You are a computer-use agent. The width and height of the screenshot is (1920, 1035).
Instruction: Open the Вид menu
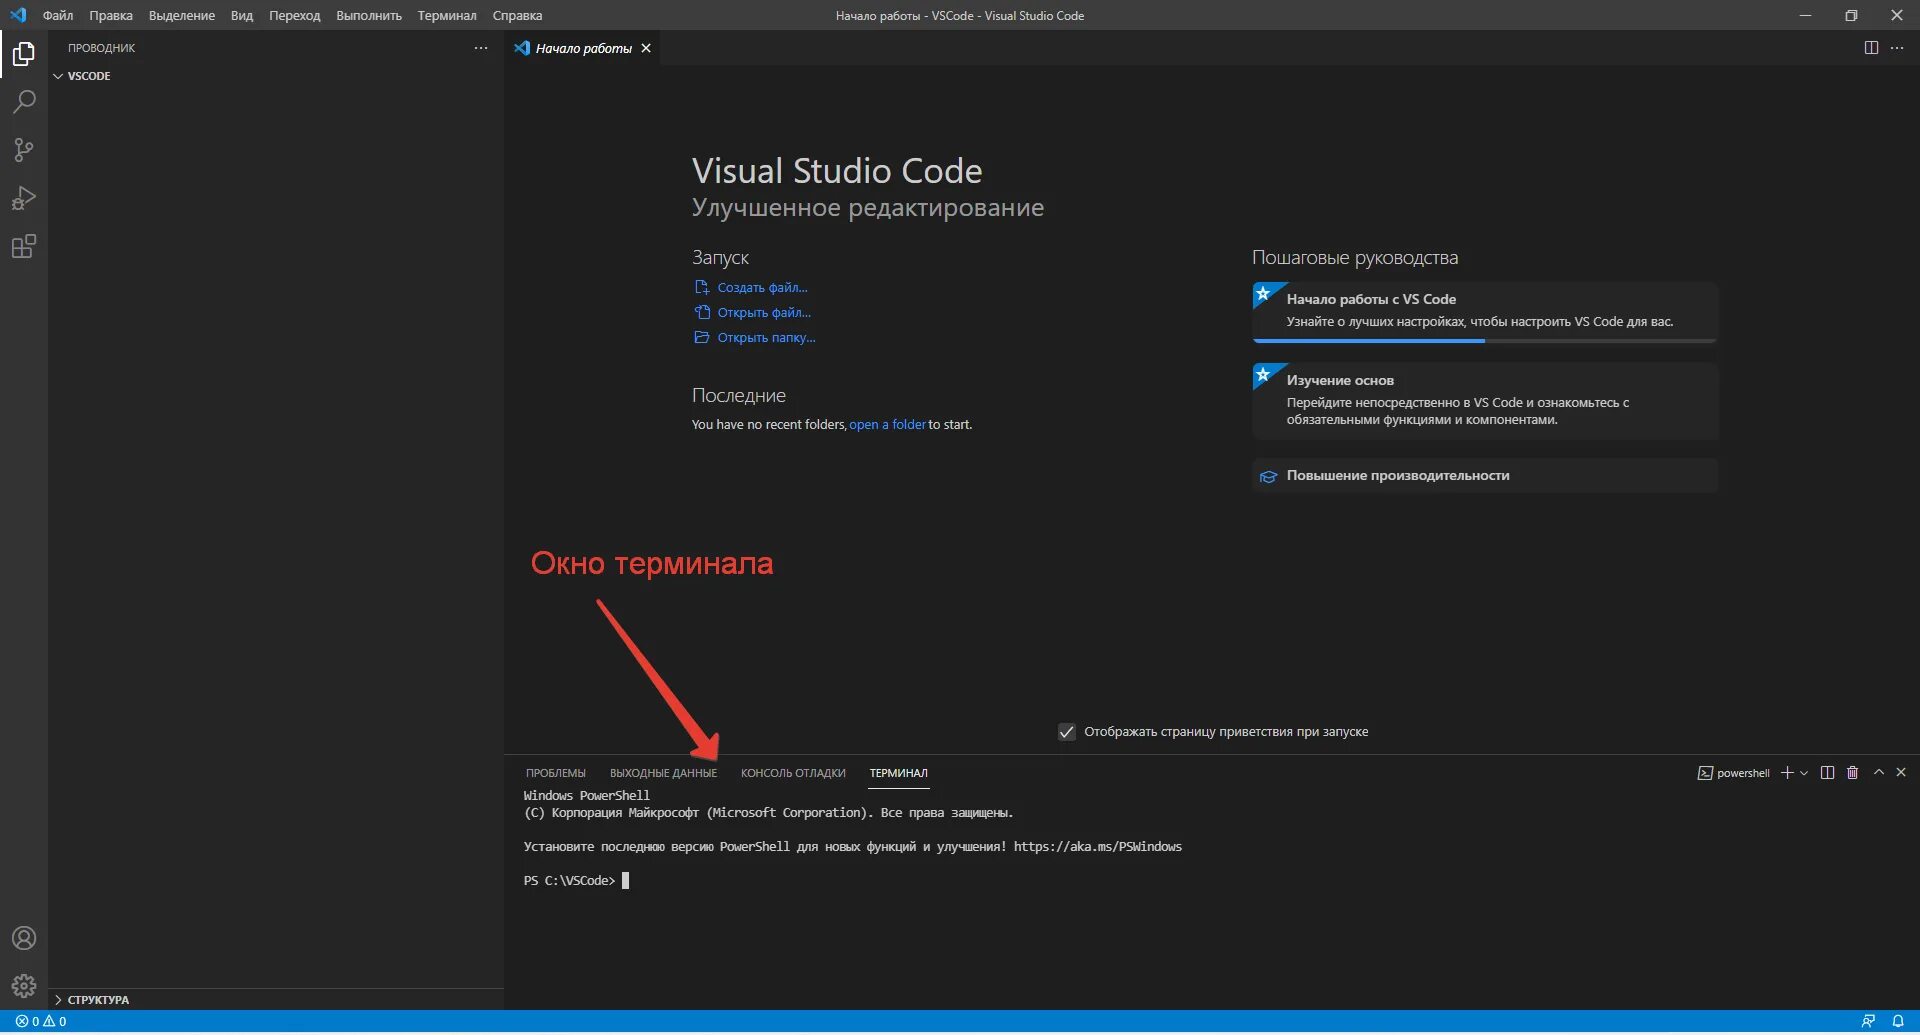click(242, 15)
